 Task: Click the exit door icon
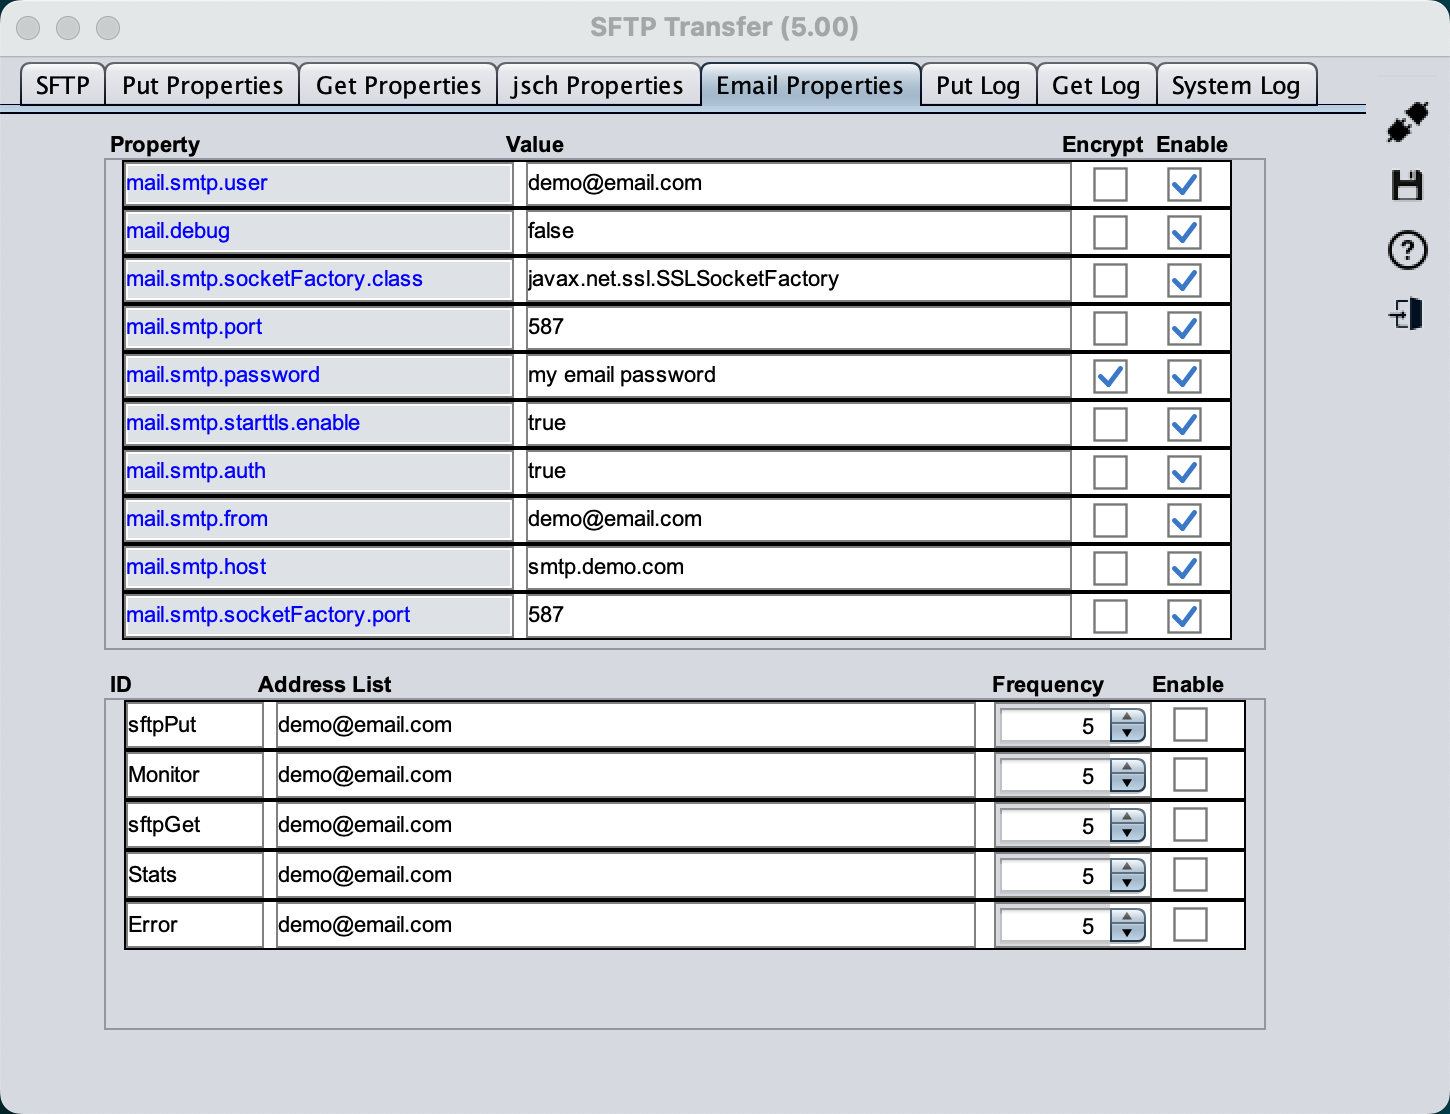click(1407, 314)
